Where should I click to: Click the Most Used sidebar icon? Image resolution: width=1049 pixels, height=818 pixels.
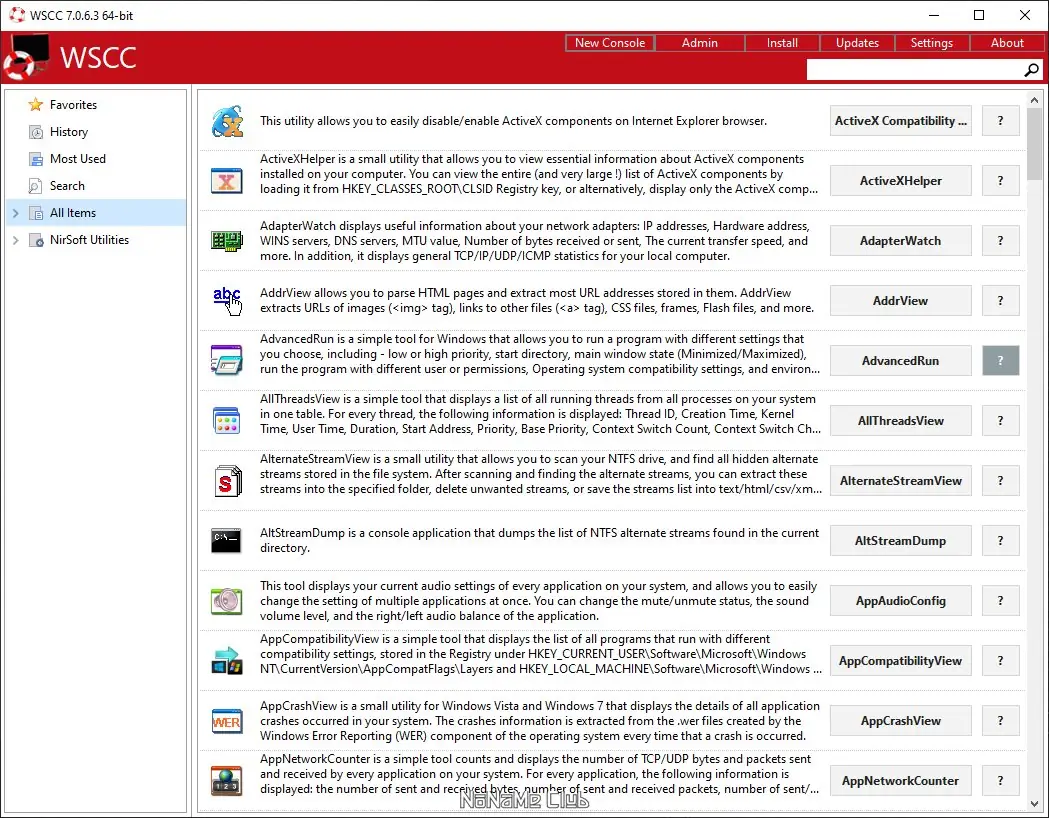click(35, 159)
